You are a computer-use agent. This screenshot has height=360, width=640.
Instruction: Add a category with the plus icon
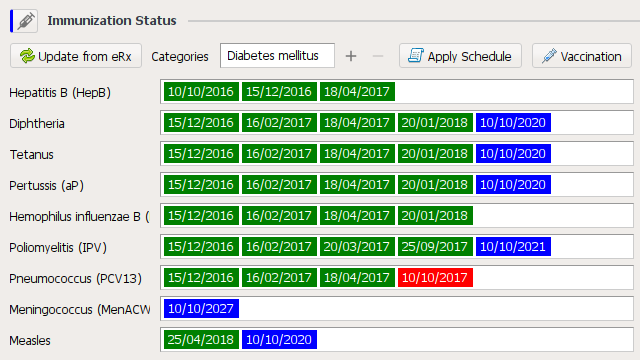click(x=351, y=56)
